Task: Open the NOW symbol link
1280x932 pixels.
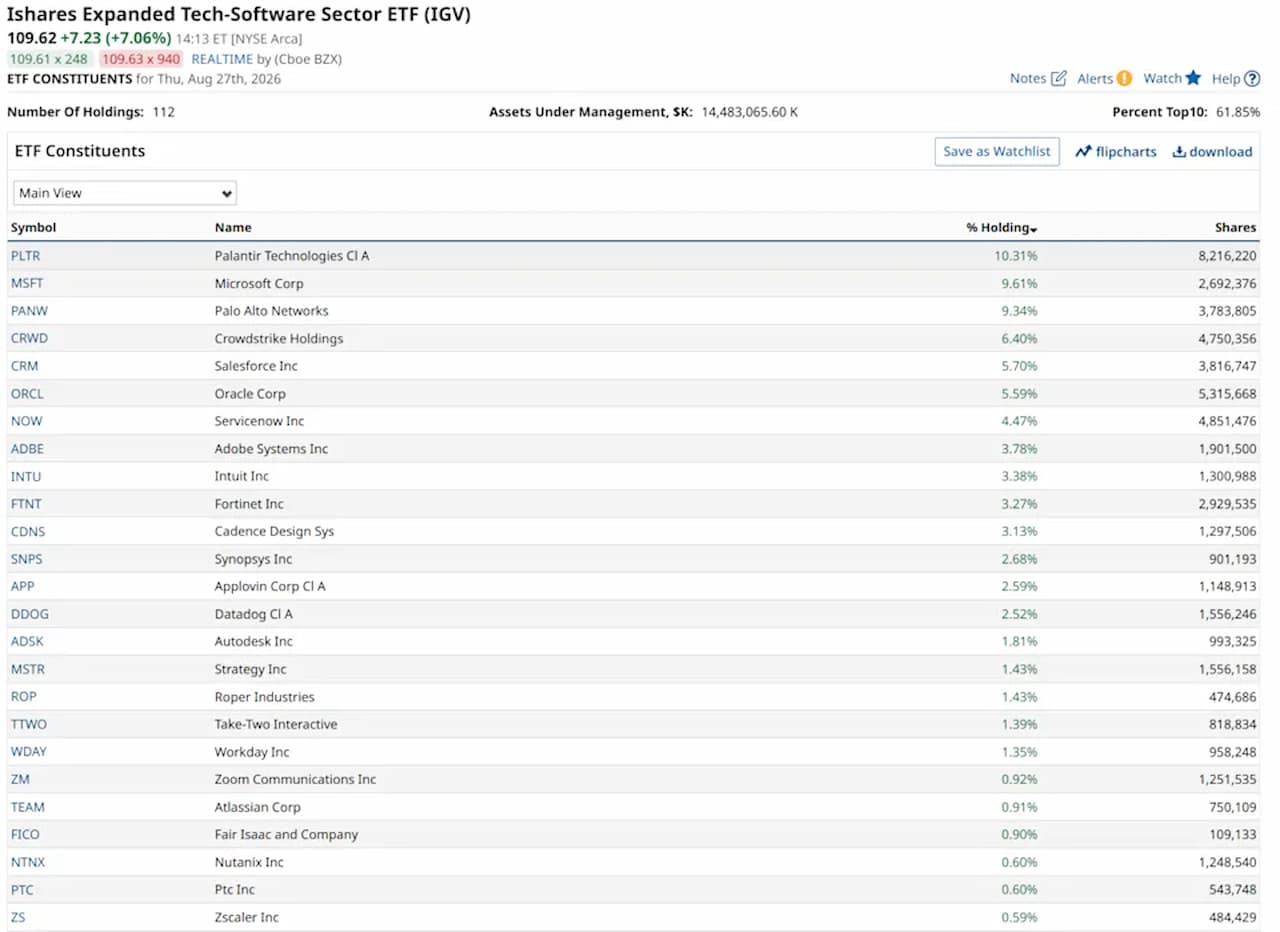Action: tap(27, 421)
